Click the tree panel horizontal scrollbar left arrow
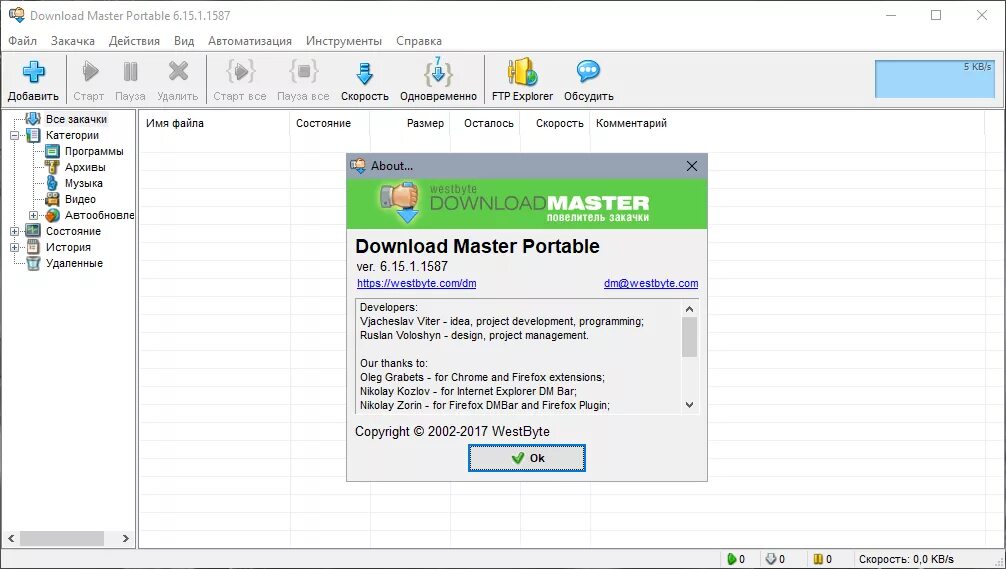 coord(11,538)
